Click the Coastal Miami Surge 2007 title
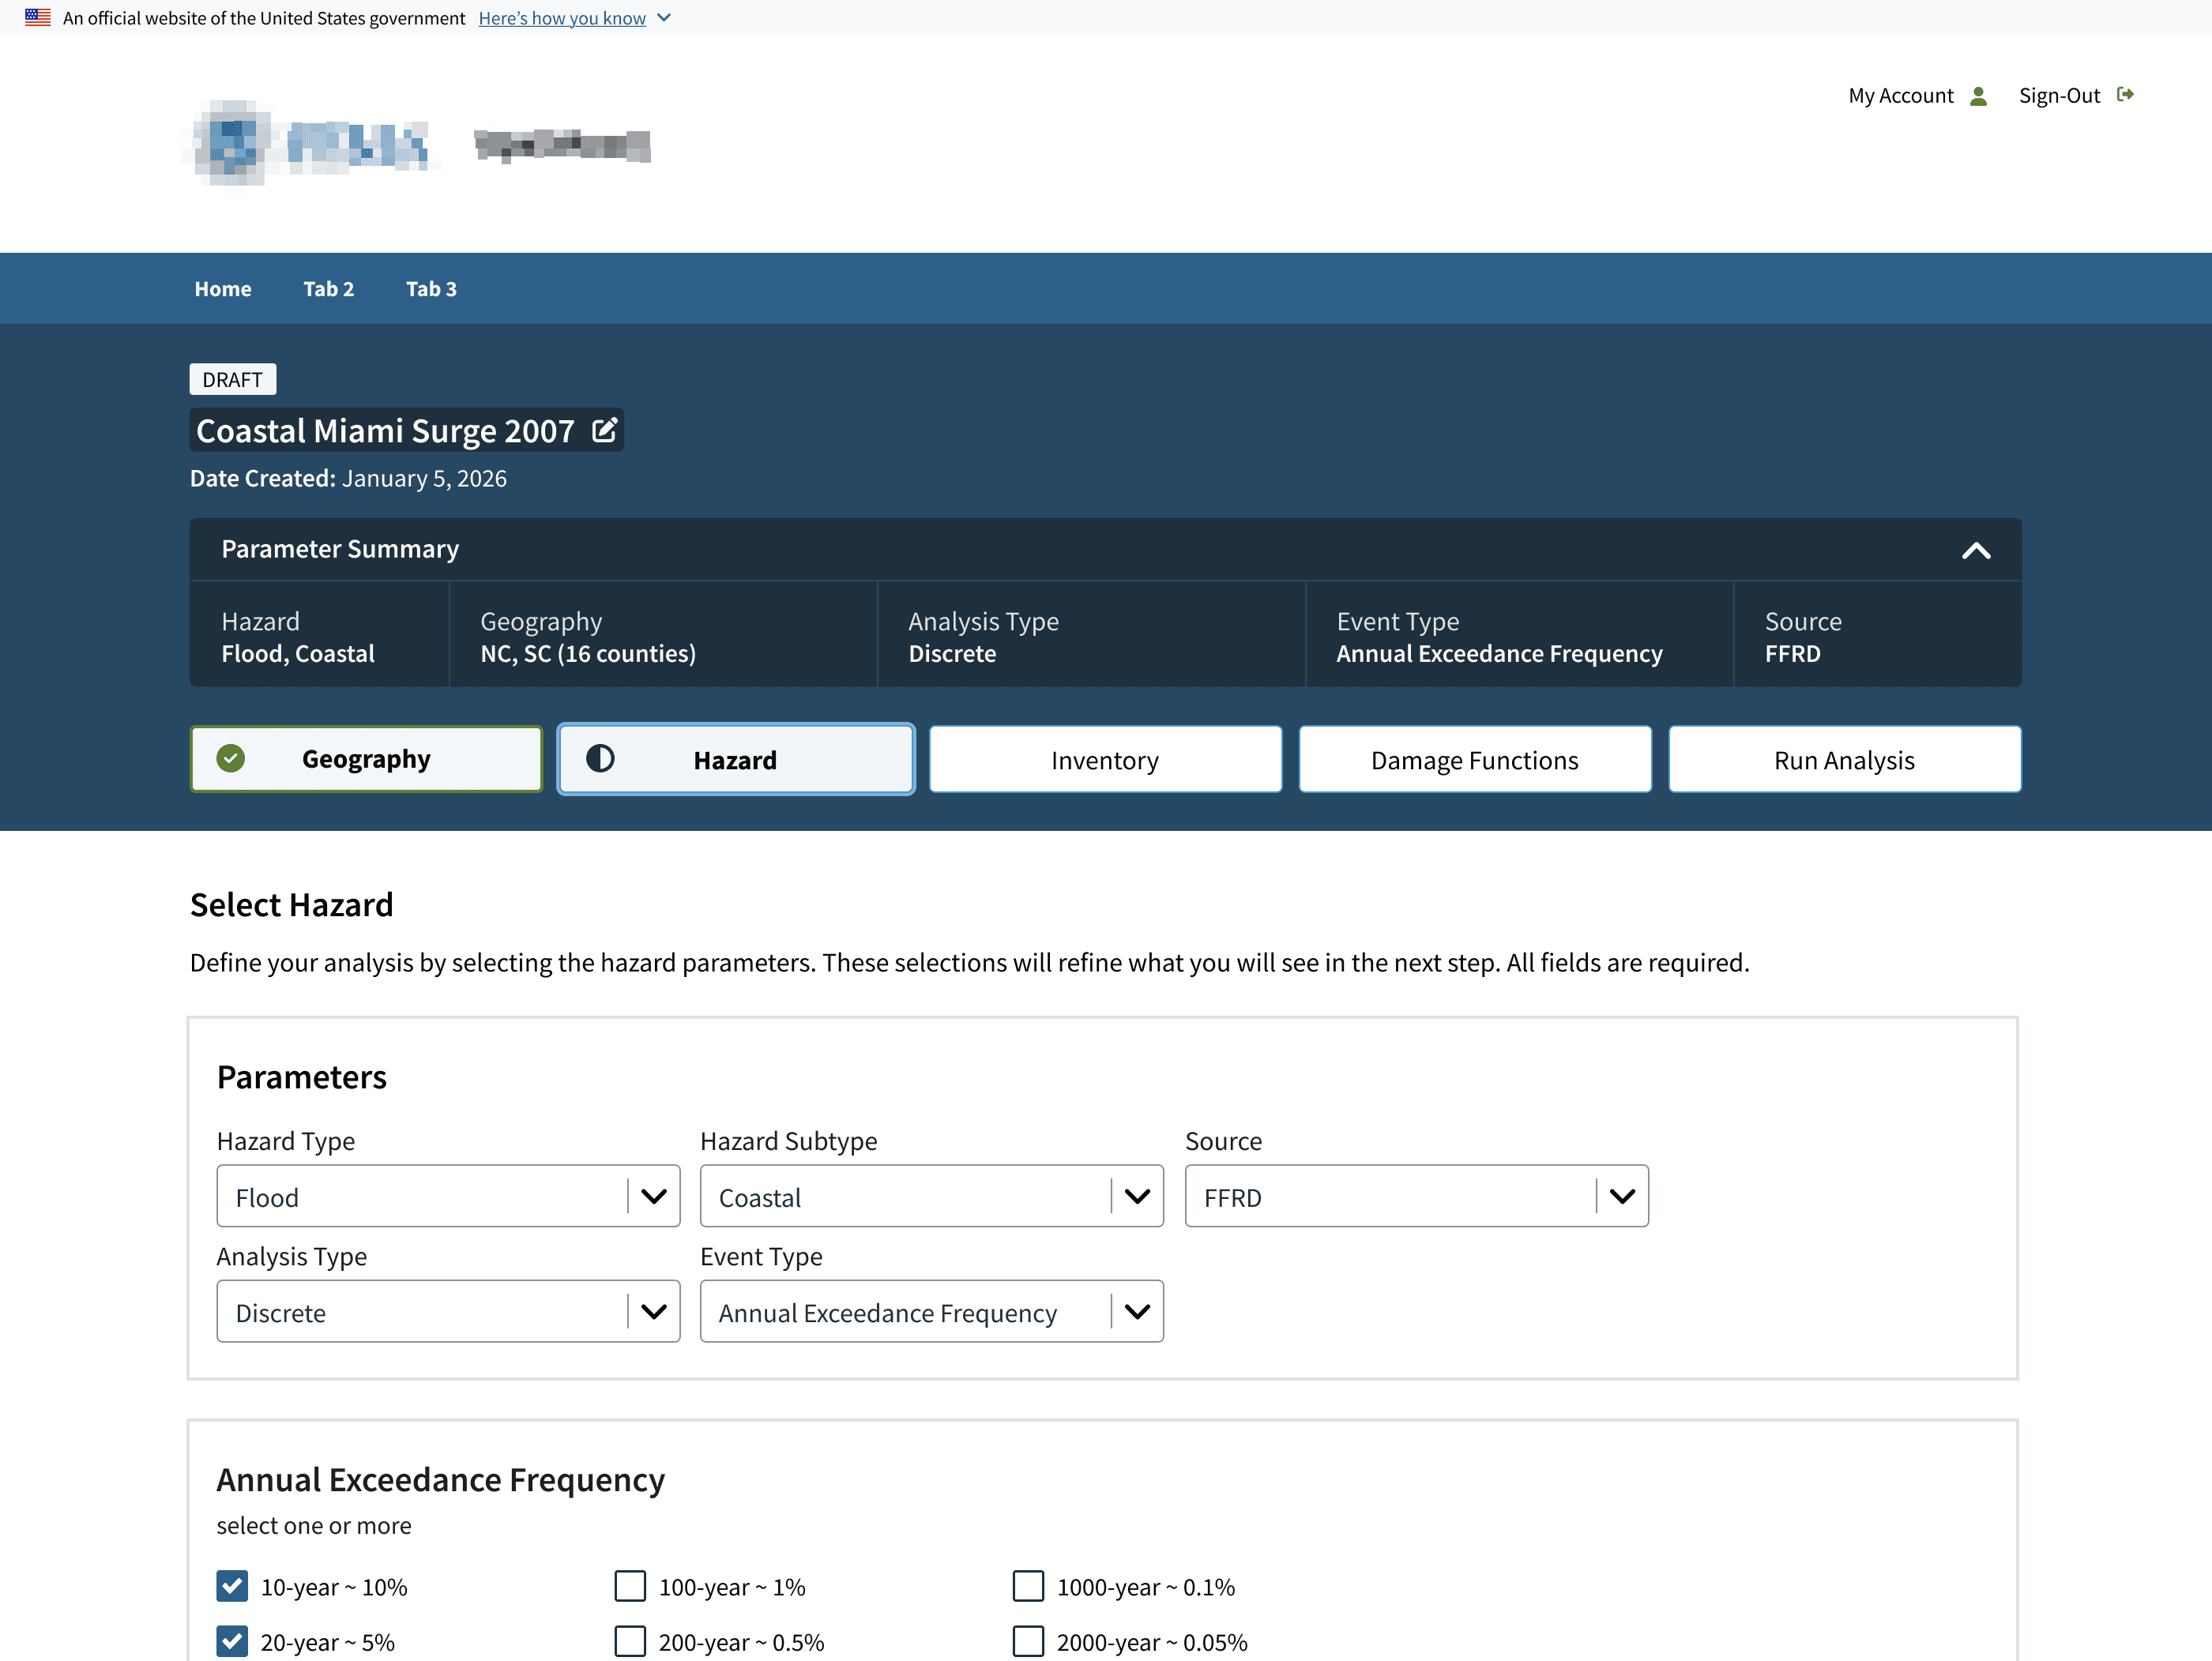 pyautogui.click(x=385, y=431)
